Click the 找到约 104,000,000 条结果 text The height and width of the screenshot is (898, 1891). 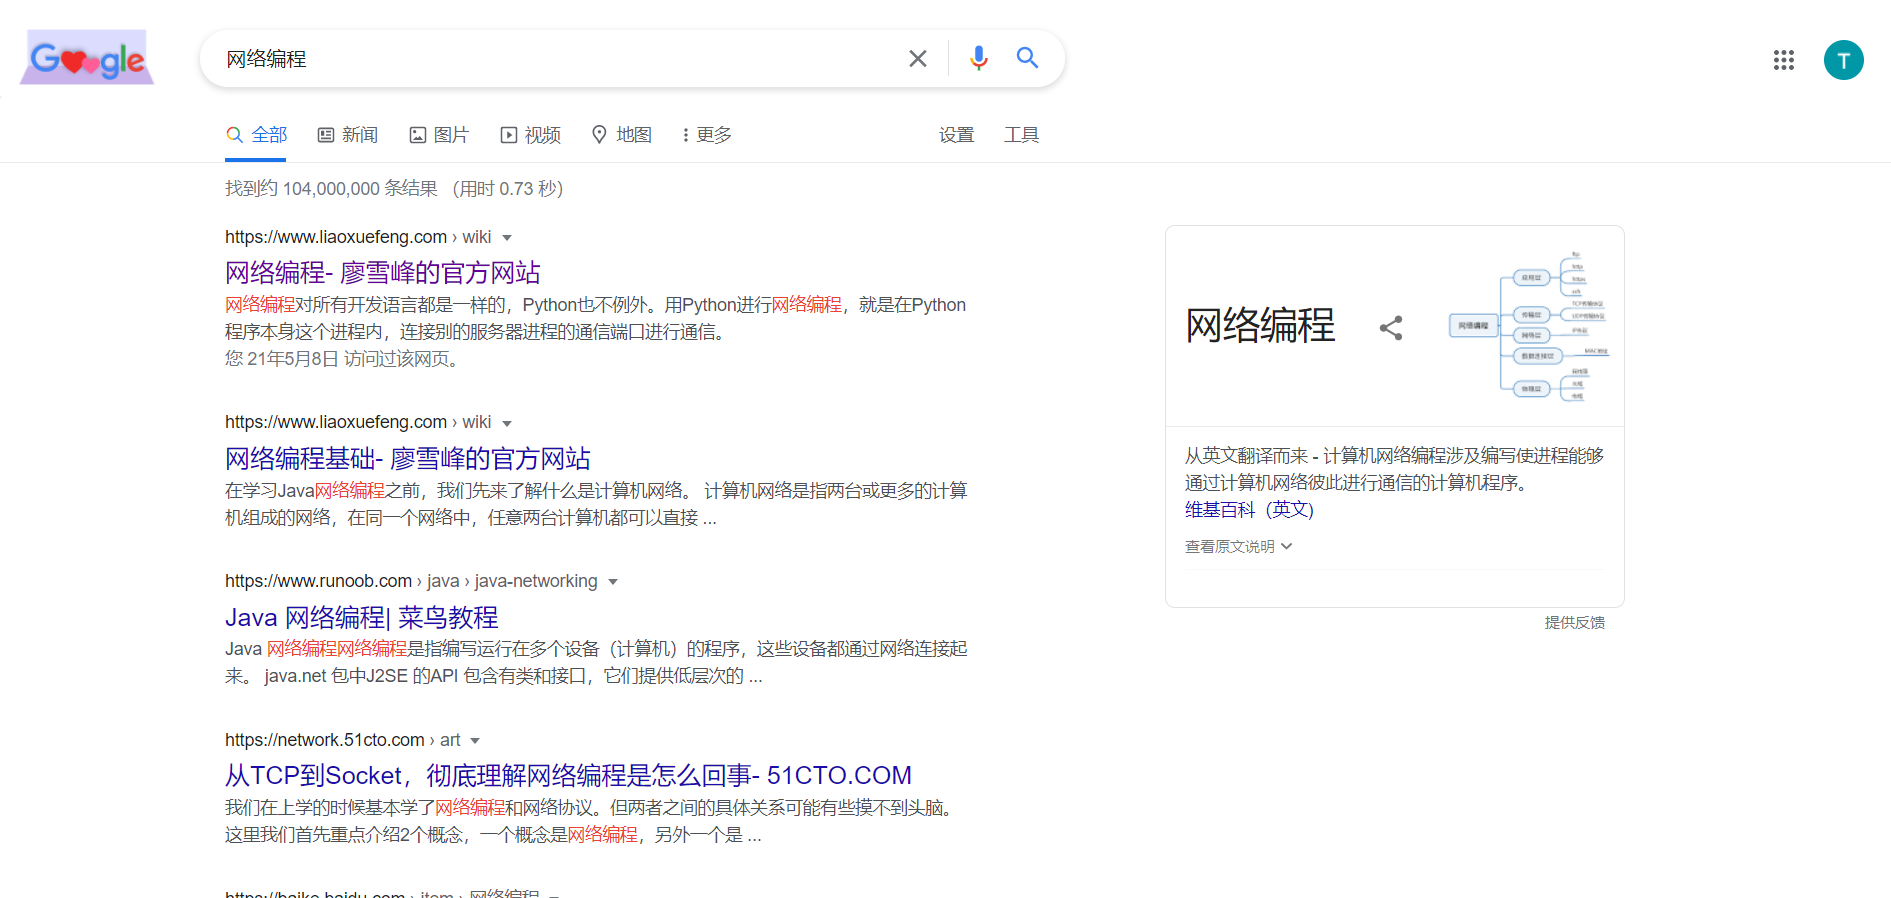(x=331, y=188)
